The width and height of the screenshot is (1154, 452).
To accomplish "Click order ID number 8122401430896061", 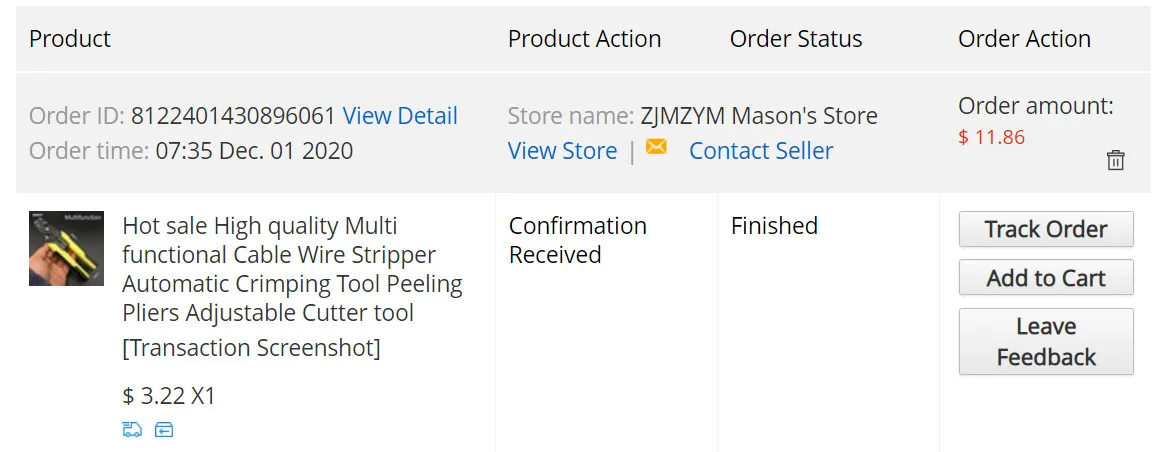I will tap(233, 116).
